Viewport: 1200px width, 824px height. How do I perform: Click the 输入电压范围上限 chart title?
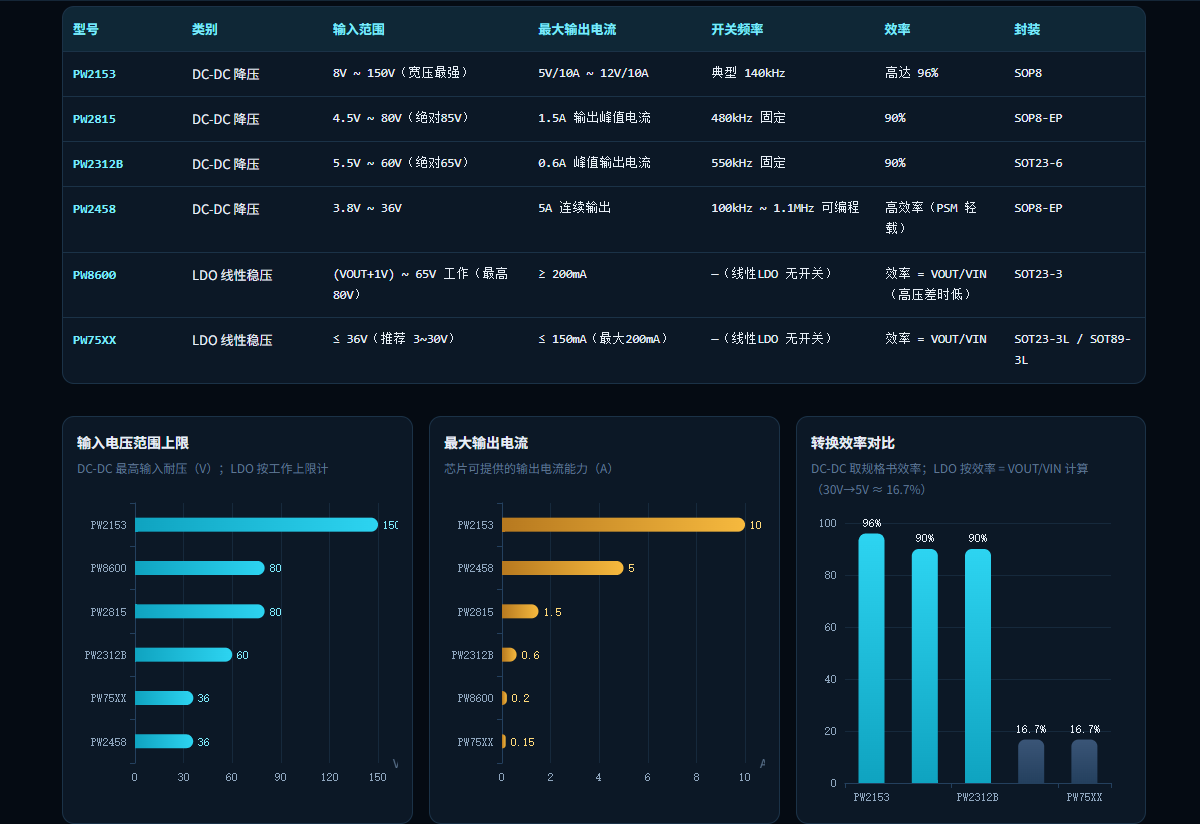pos(133,443)
